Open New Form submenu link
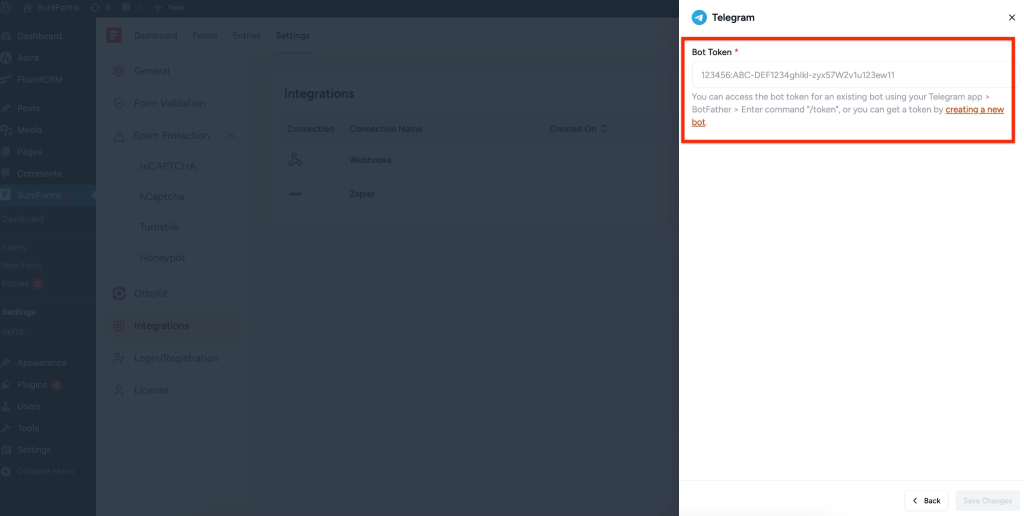The image size is (1024, 516). (x=22, y=265)
